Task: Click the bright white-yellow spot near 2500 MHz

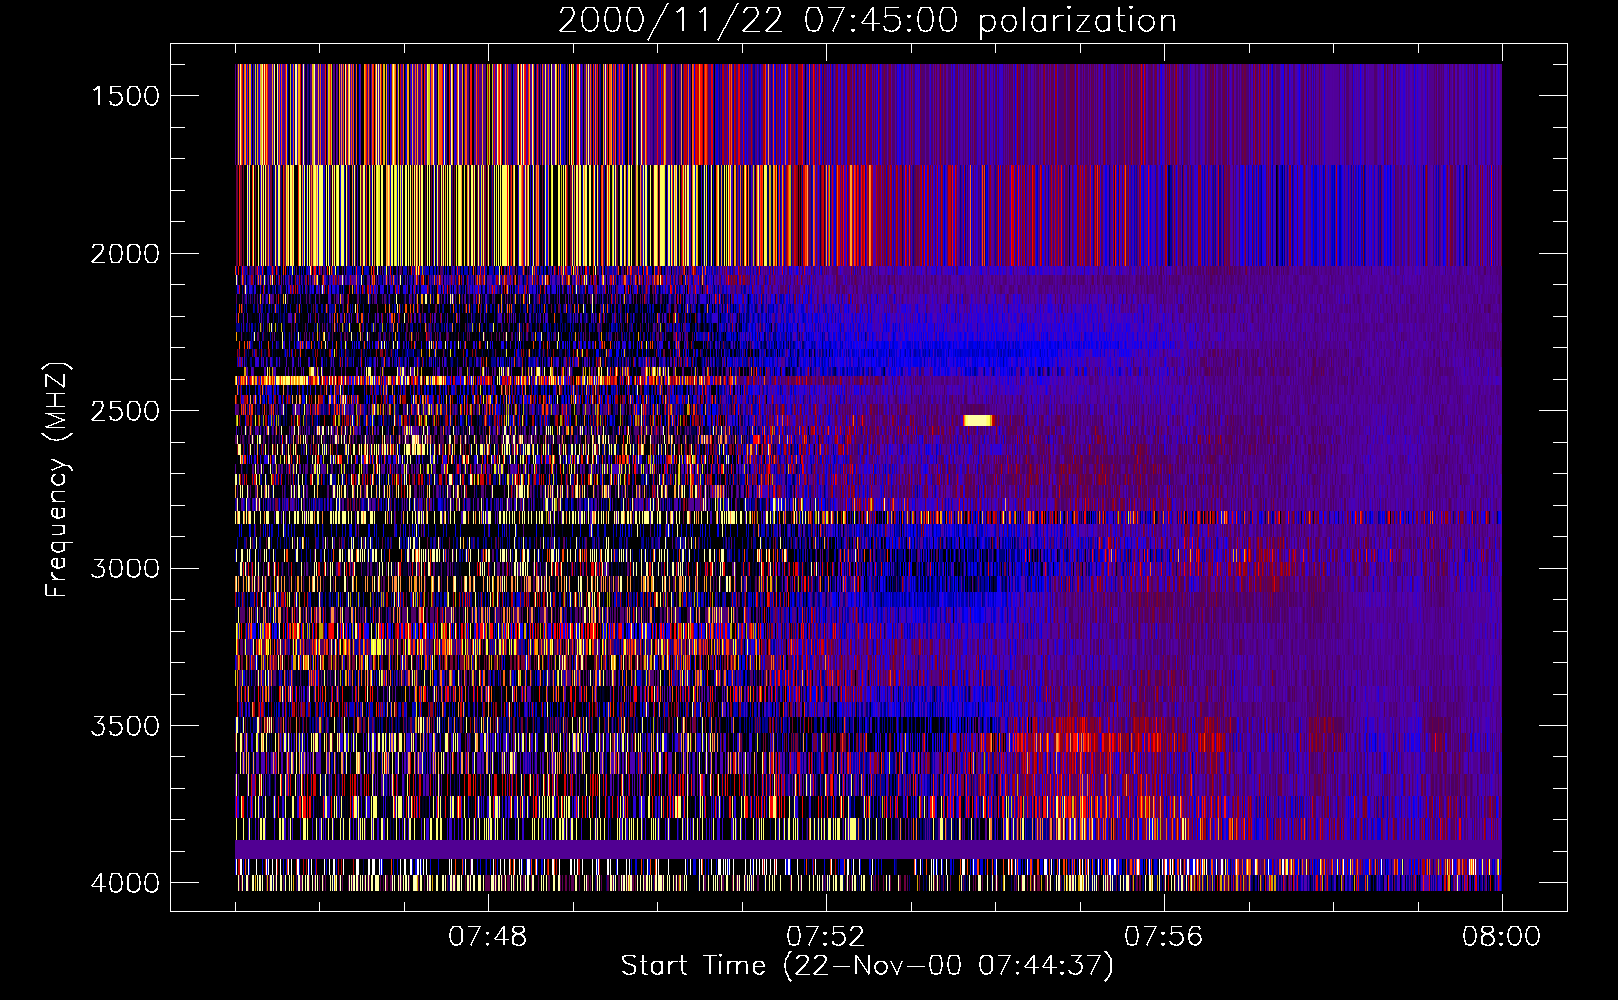Action: point(978,420)
